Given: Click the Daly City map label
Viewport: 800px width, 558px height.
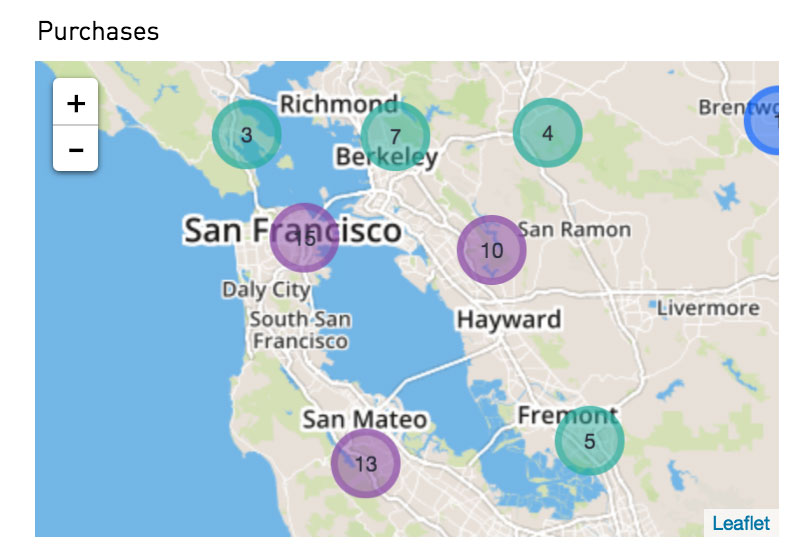Looking at the screenshot, I should tap(266, 290).
